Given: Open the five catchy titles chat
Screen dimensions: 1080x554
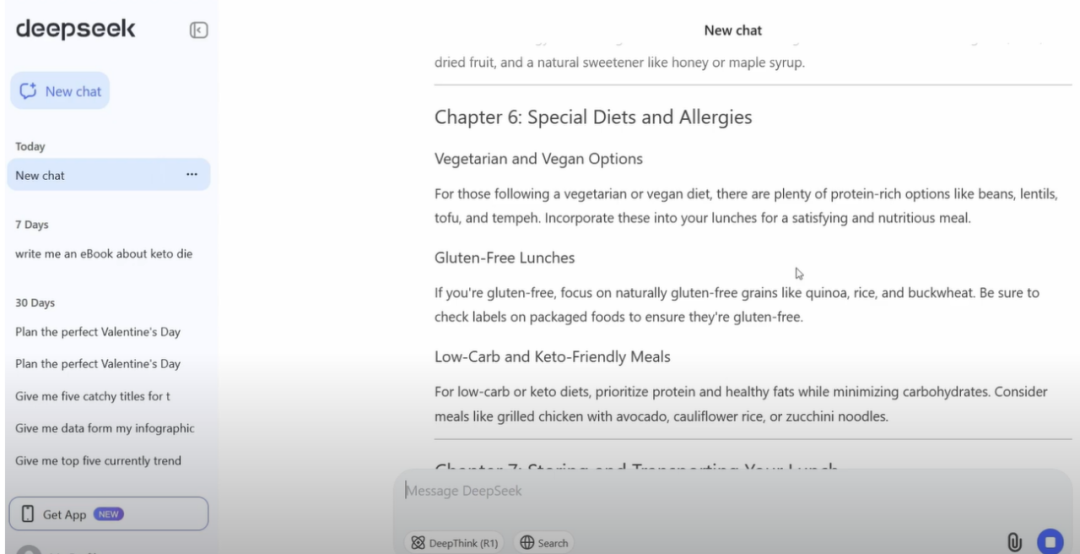Looking at the screenshot, I should tap(93, 396).
